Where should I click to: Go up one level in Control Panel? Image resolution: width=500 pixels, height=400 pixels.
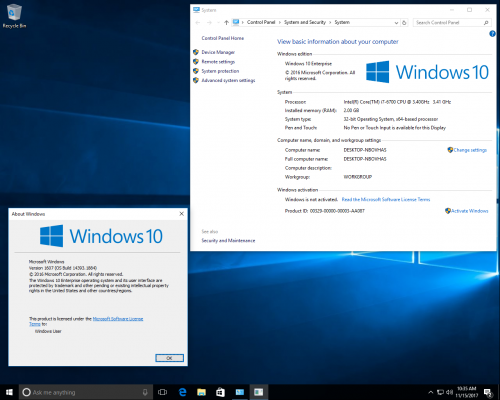[227, 23]
